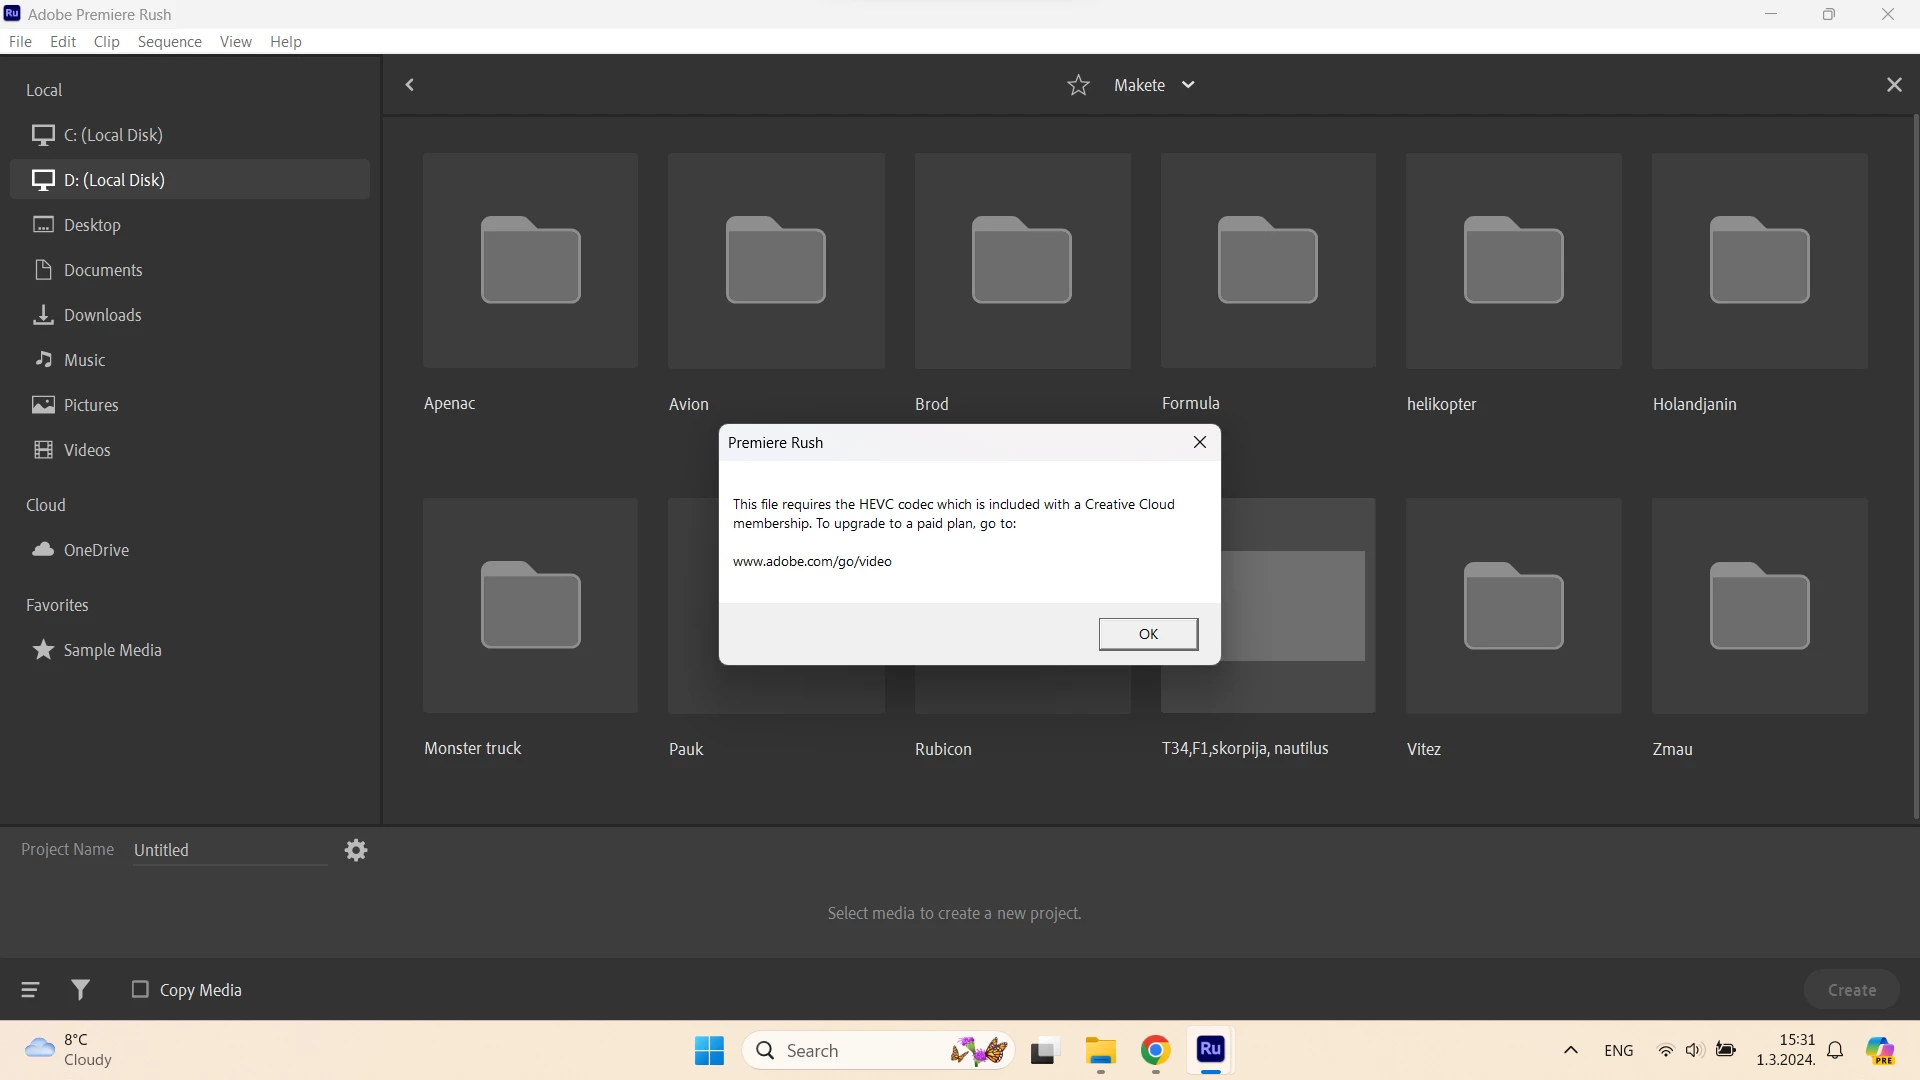Click the filter funnel icon
1920x1080 pixels.
tap(81, 990)
